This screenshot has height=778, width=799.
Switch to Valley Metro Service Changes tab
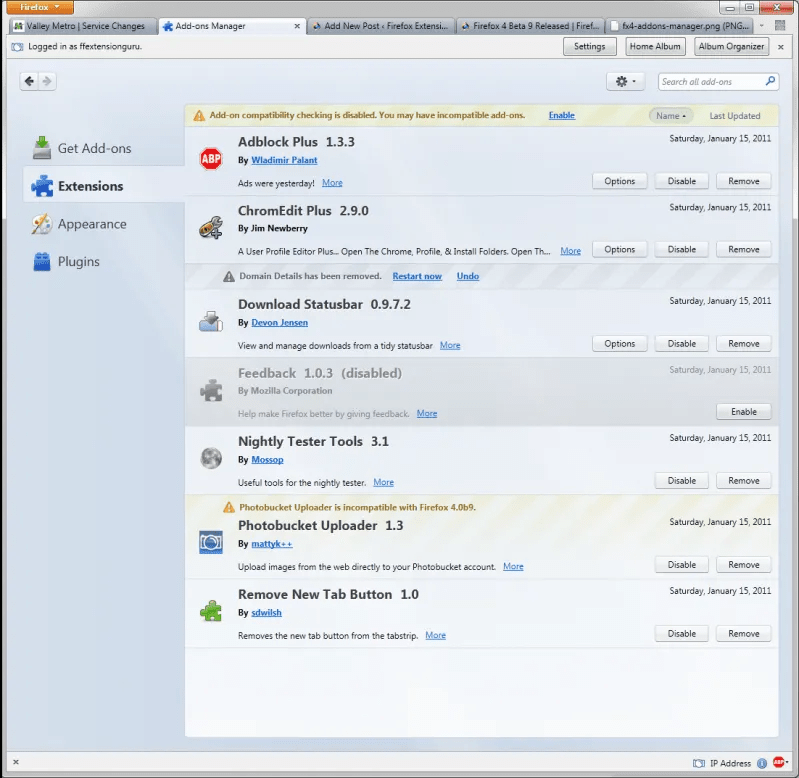point(84,26)
